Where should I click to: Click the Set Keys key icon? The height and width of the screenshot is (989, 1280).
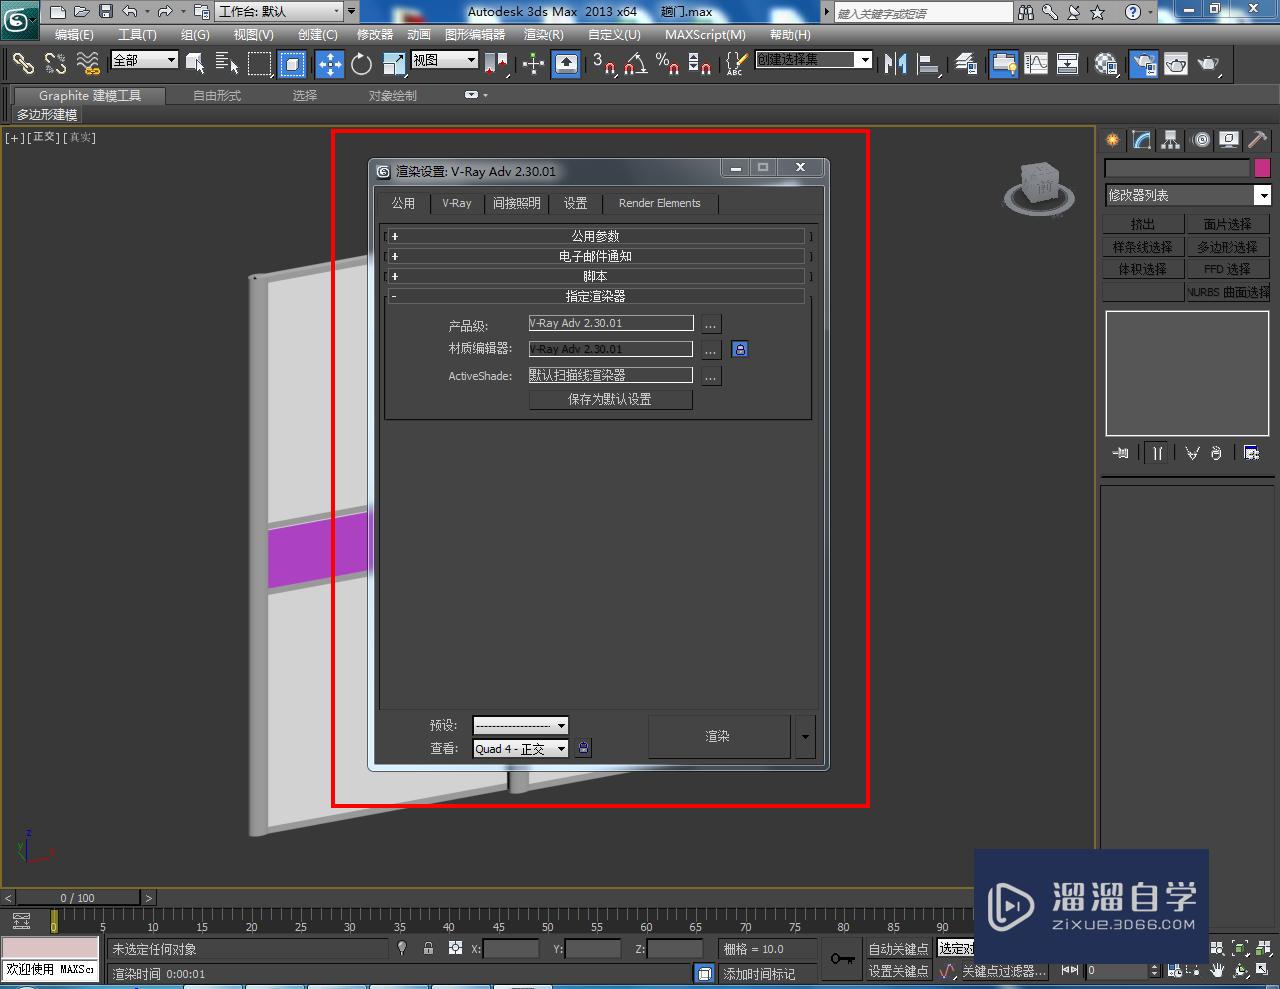point(842,959)
